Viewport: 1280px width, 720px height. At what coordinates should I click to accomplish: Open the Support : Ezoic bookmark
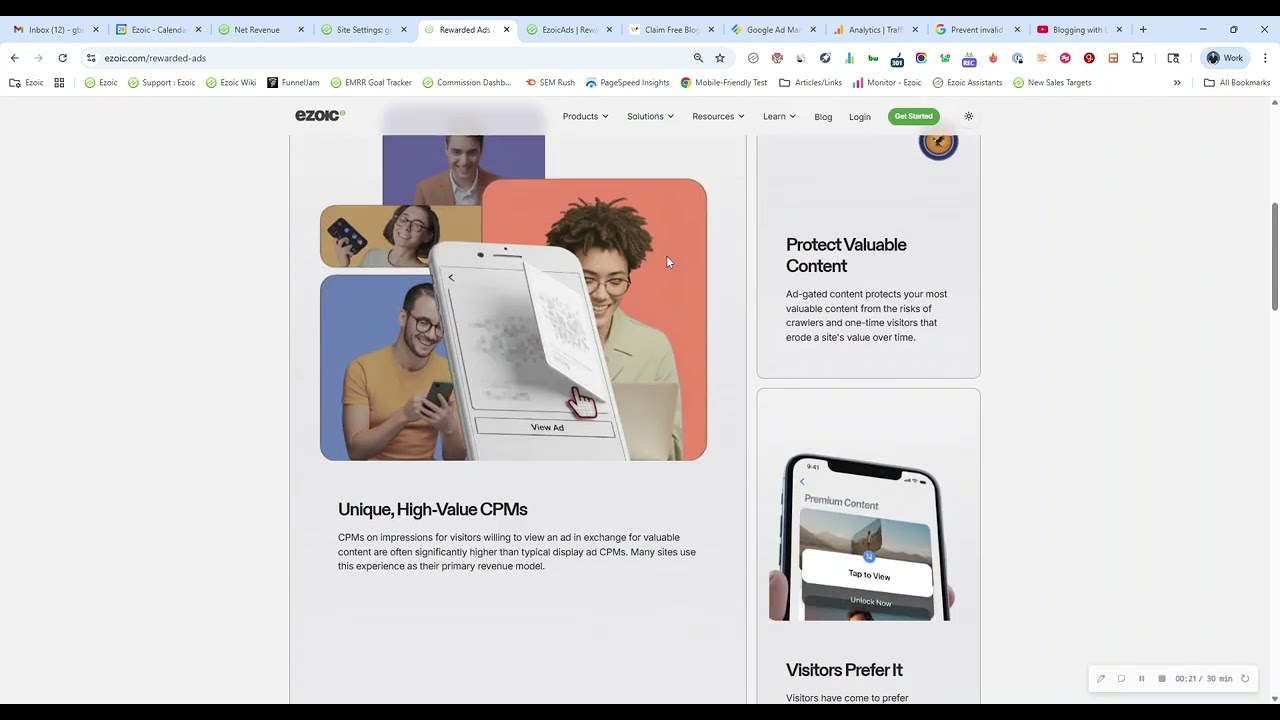click(161, 82)
